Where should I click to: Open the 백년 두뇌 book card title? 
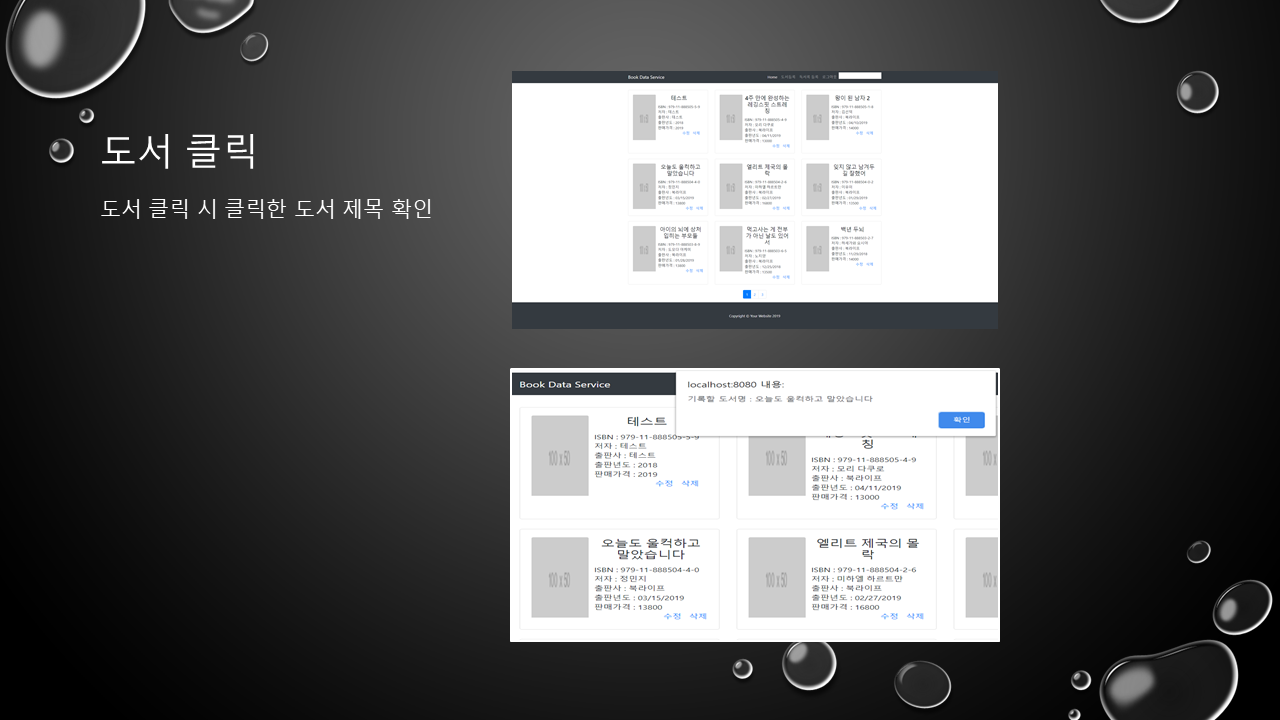852,229
